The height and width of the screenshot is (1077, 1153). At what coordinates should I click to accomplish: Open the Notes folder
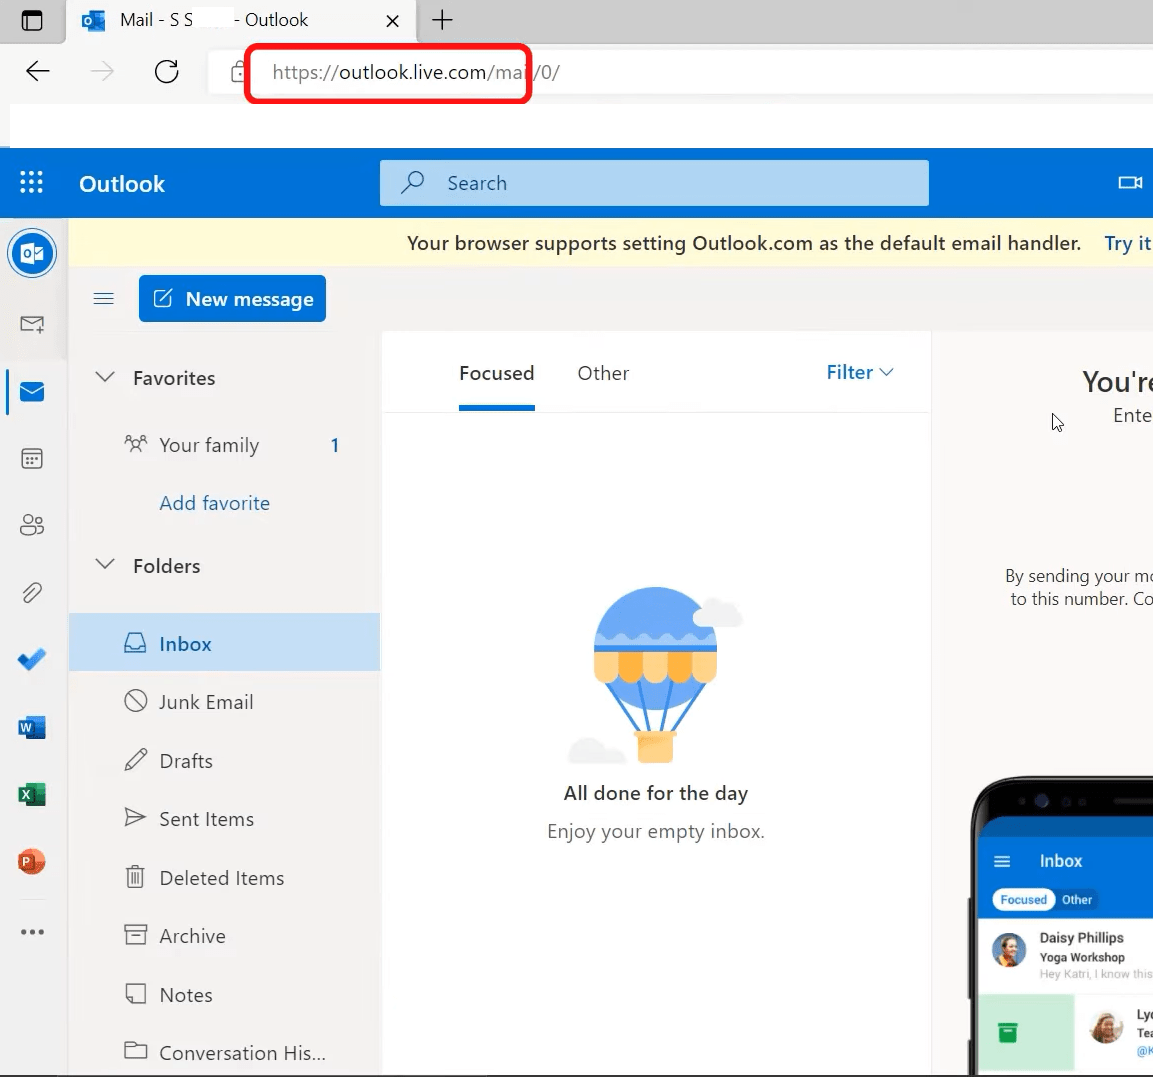[x=224, y=994]
